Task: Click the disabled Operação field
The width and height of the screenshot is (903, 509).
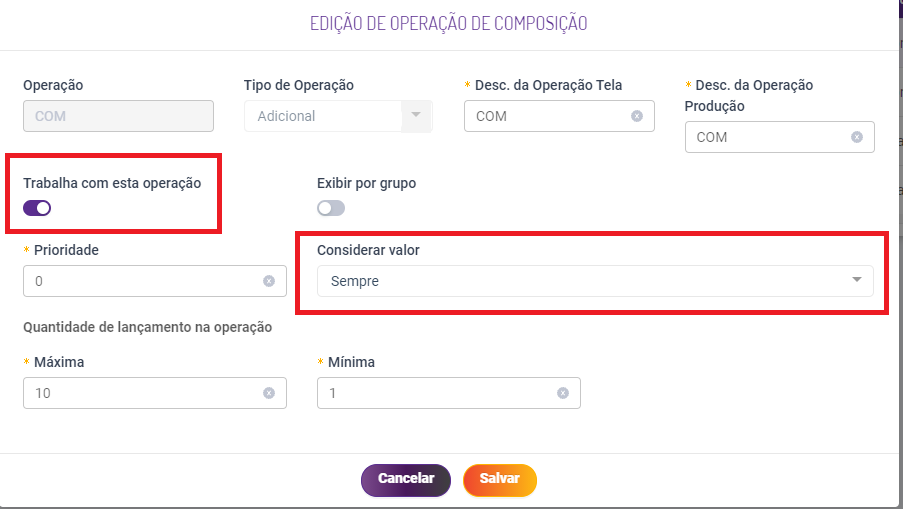Action: pyautogui.click(x=118, y=116)
